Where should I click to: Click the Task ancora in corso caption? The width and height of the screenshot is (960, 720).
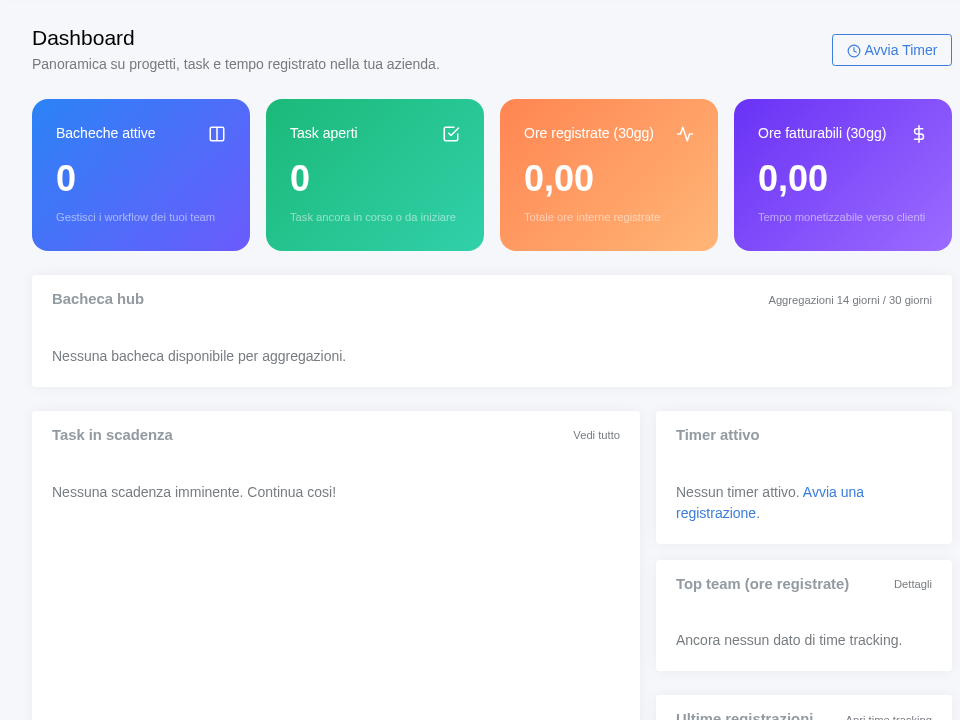[x=373, y=217]
